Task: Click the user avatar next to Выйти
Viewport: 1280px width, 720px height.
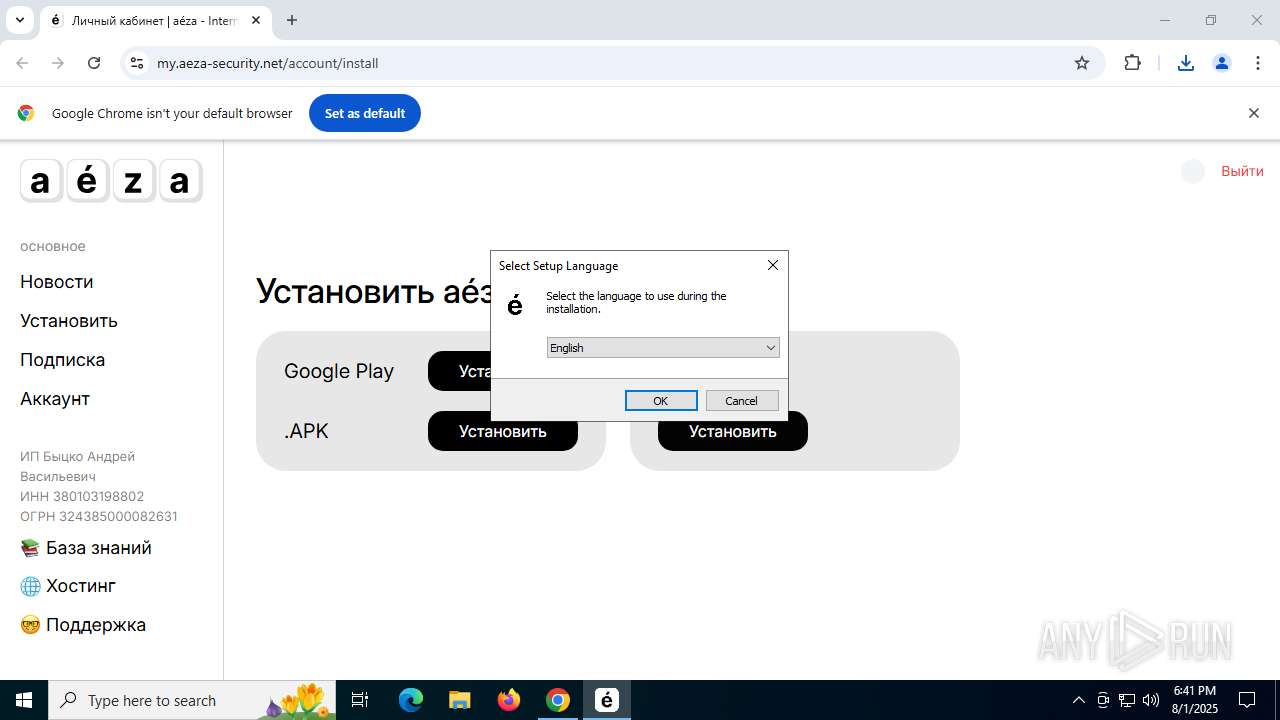Action: tap(1193, 171)
